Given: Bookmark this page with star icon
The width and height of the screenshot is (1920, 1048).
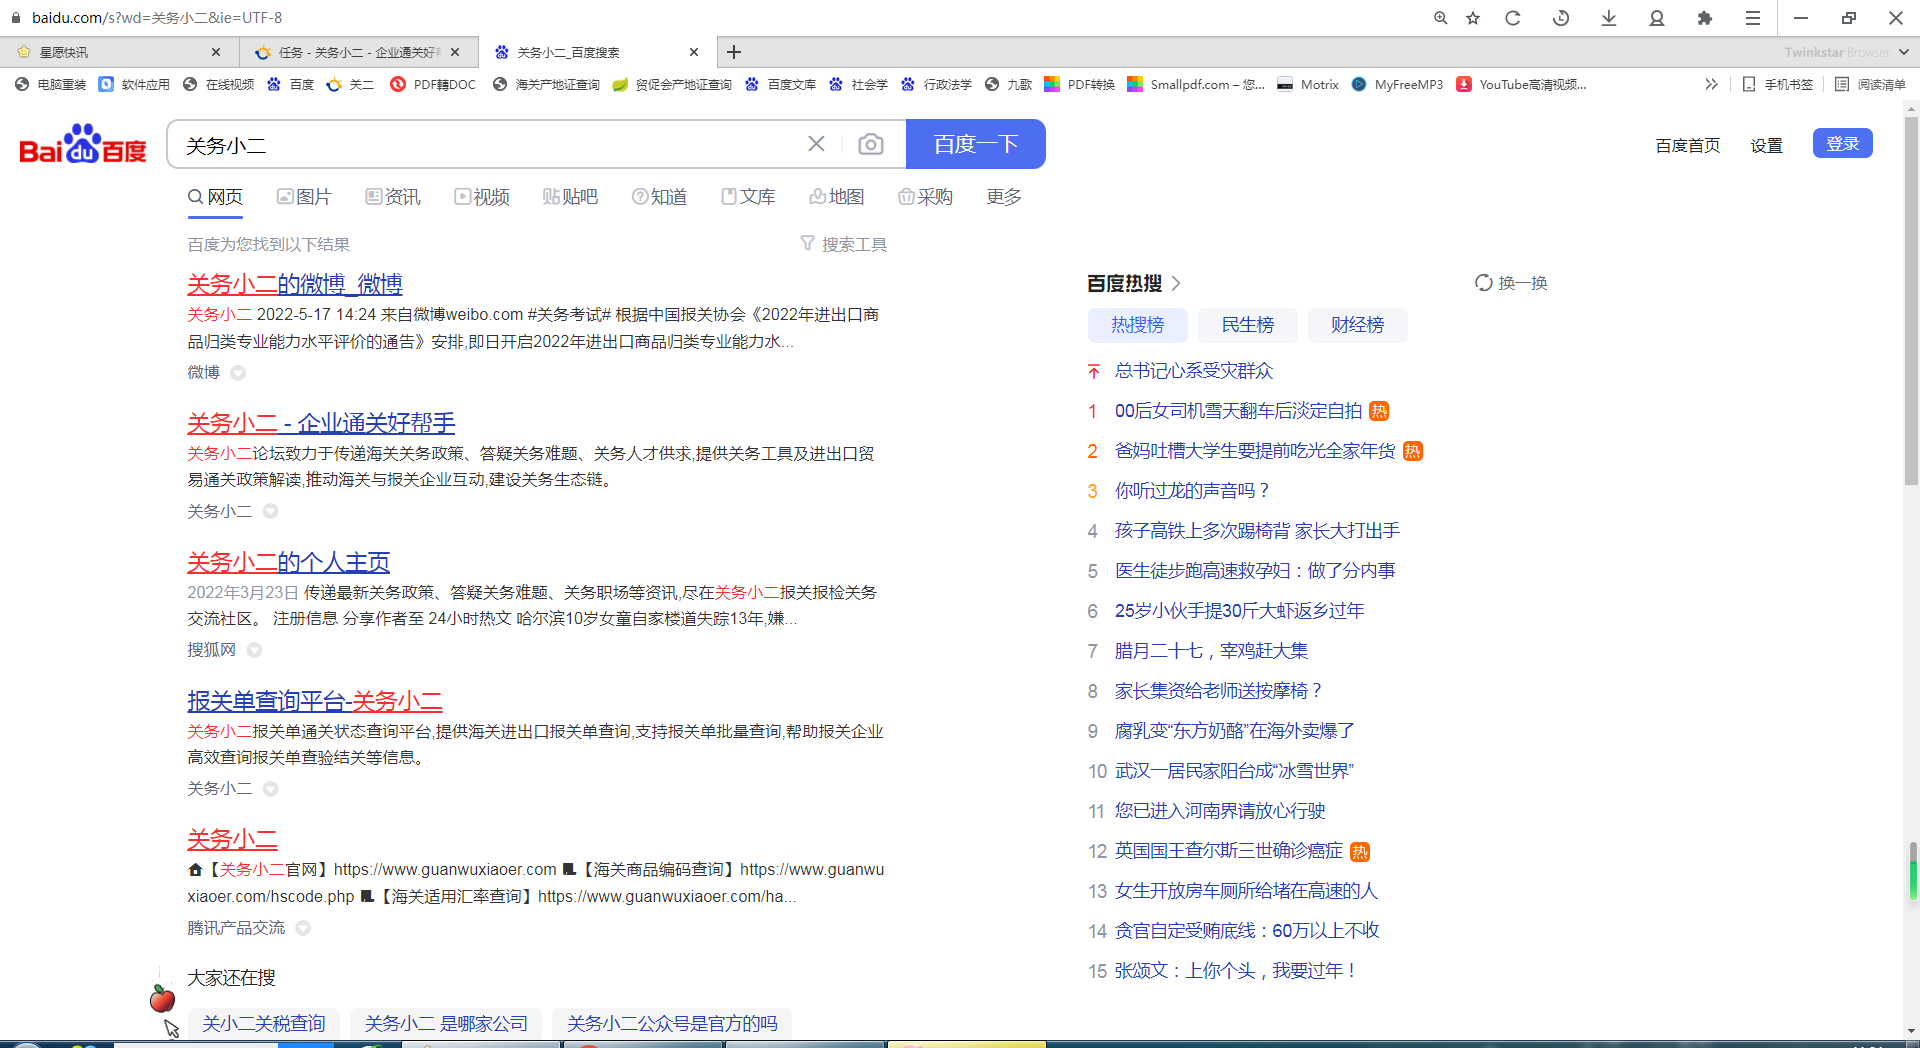Looking at the screenshot, I should point(1473,18).
